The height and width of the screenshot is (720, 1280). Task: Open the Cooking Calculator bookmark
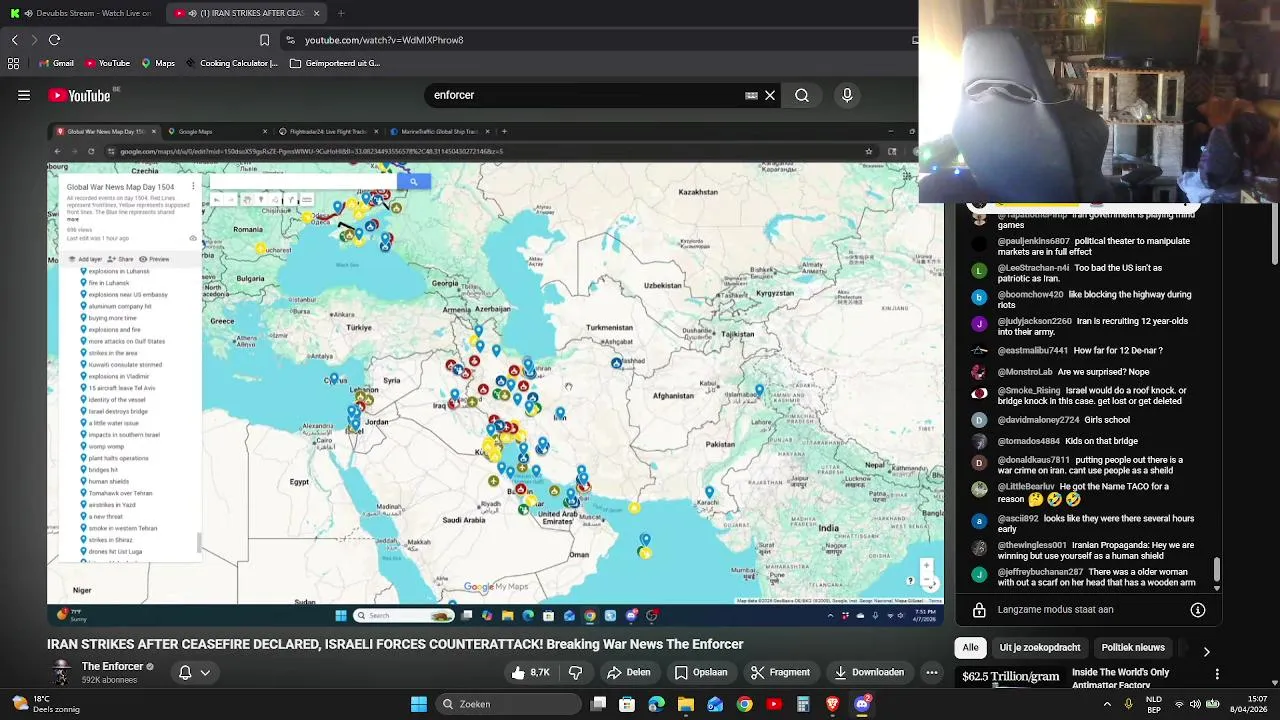231,63
